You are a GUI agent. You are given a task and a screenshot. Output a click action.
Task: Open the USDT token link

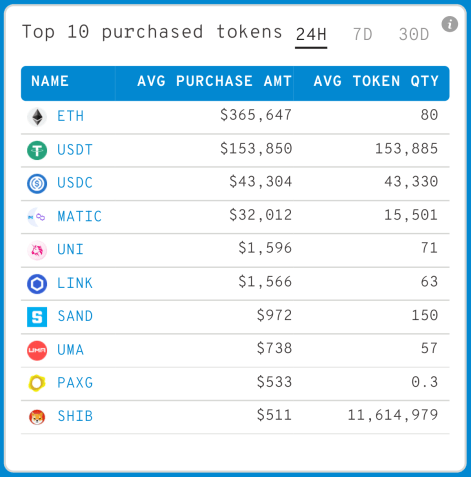click(x=75, y=150)
